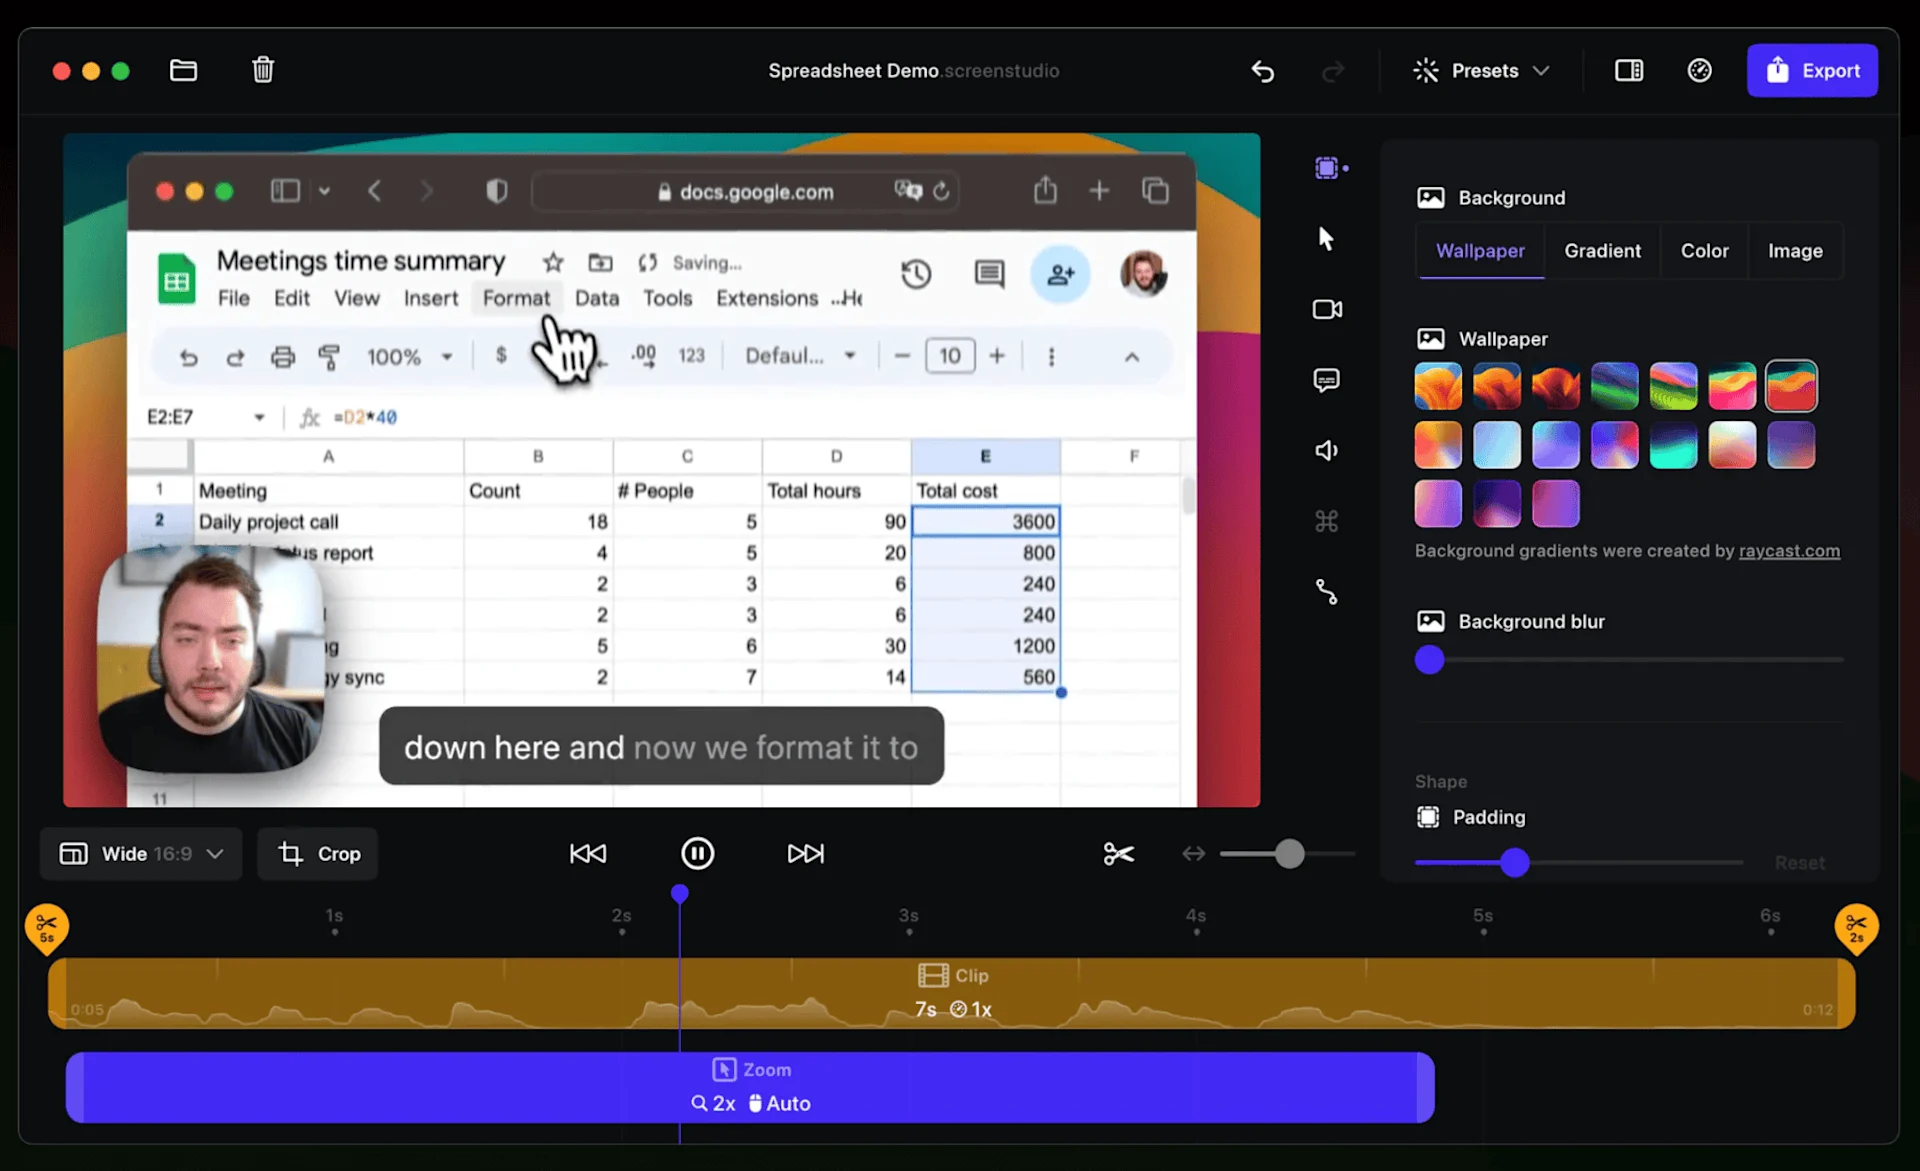The height and width of the screenshot is (1171, 1920).
Task: Open the raycast.com link
Action: tap(1789, 551)
